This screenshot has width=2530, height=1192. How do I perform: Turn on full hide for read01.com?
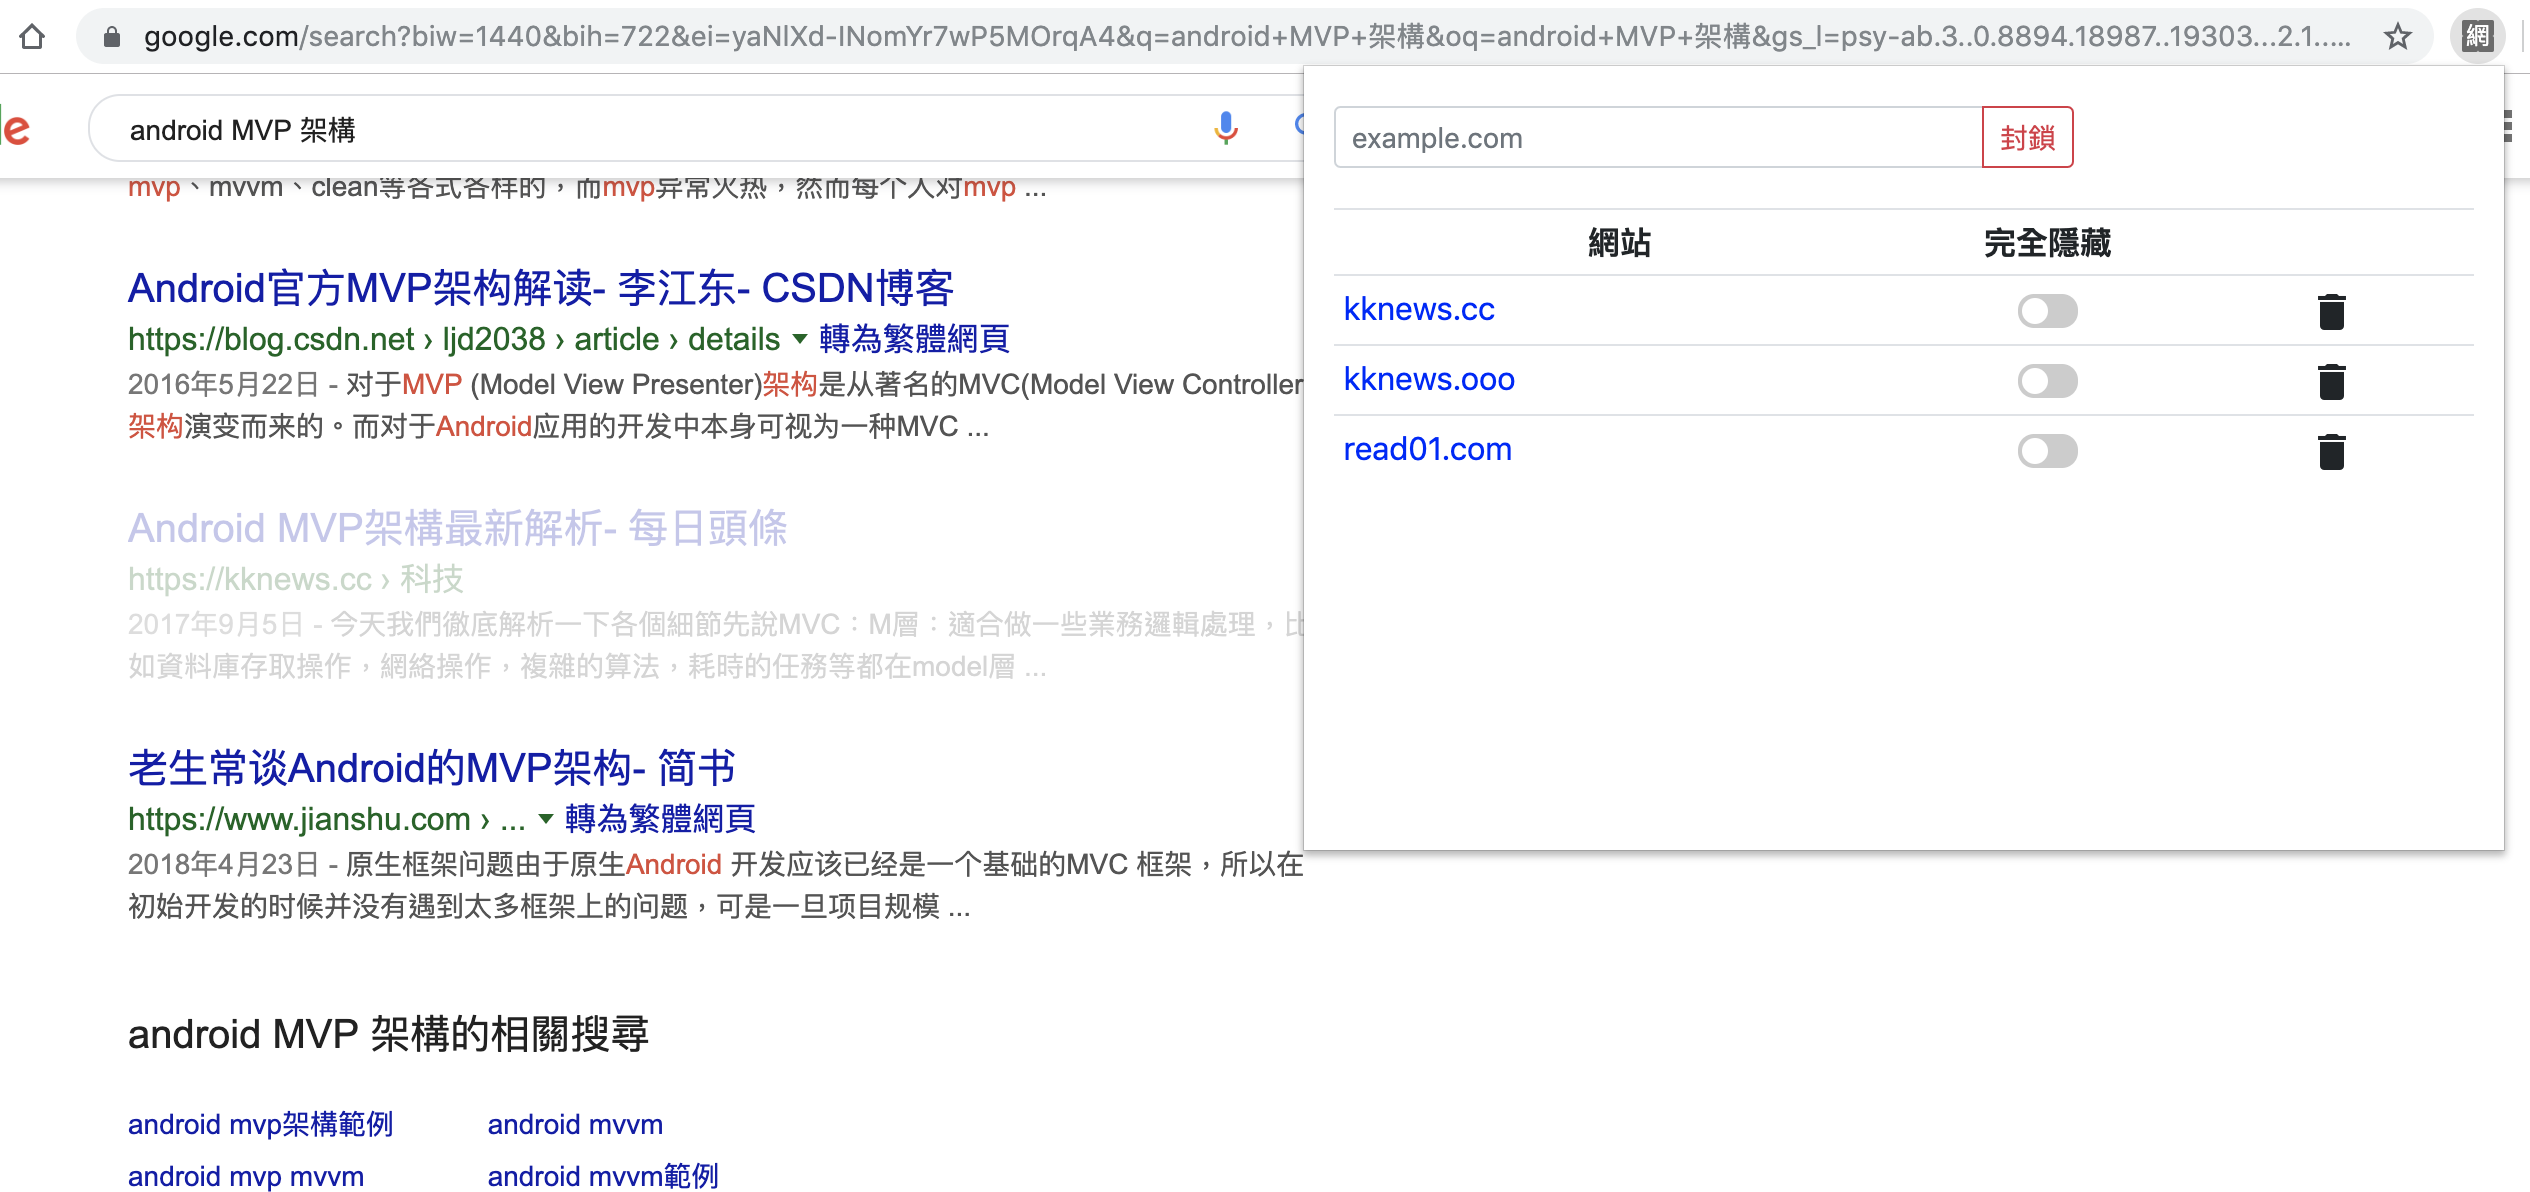click(x=2047, y=451)
